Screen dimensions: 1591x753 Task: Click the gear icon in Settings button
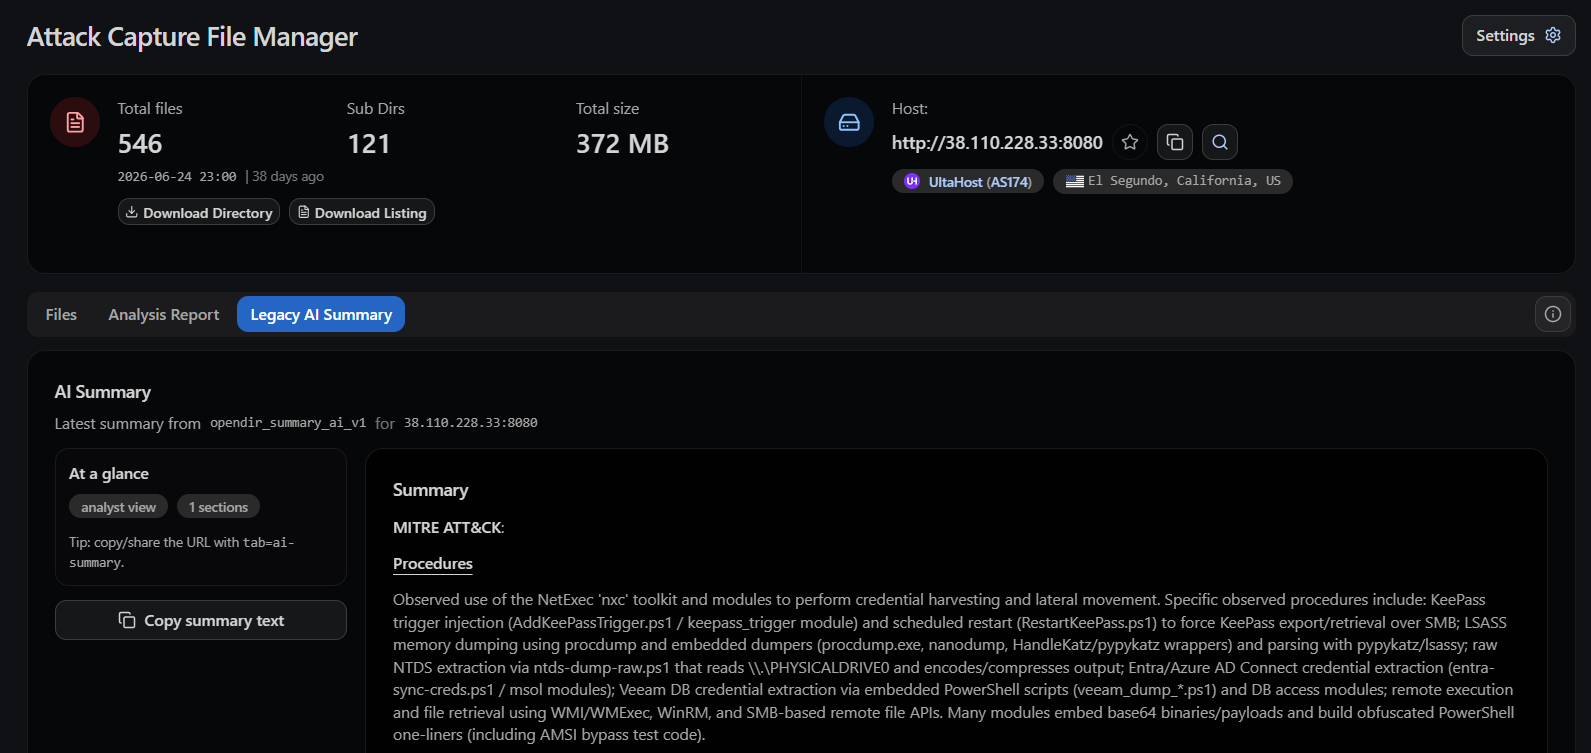pyautogui.click(x=1553, y=35)
